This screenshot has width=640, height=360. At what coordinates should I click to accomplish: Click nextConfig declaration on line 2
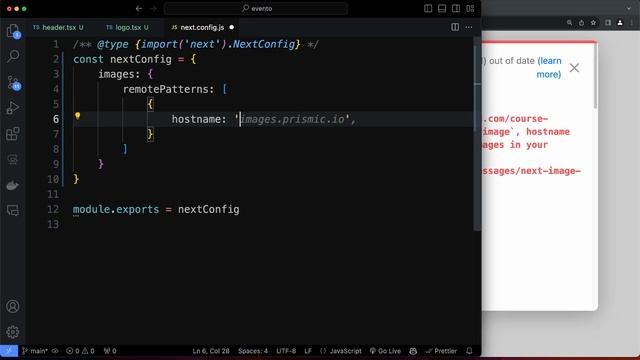141,59
